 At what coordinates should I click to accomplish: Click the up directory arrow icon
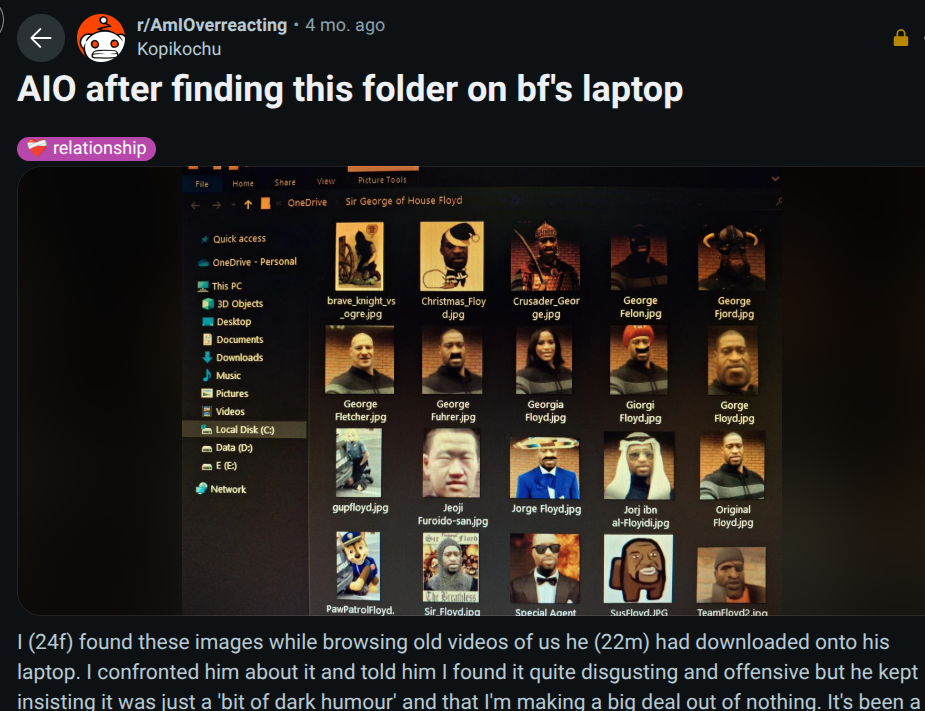pyautogui.click(x=248, y=204)
